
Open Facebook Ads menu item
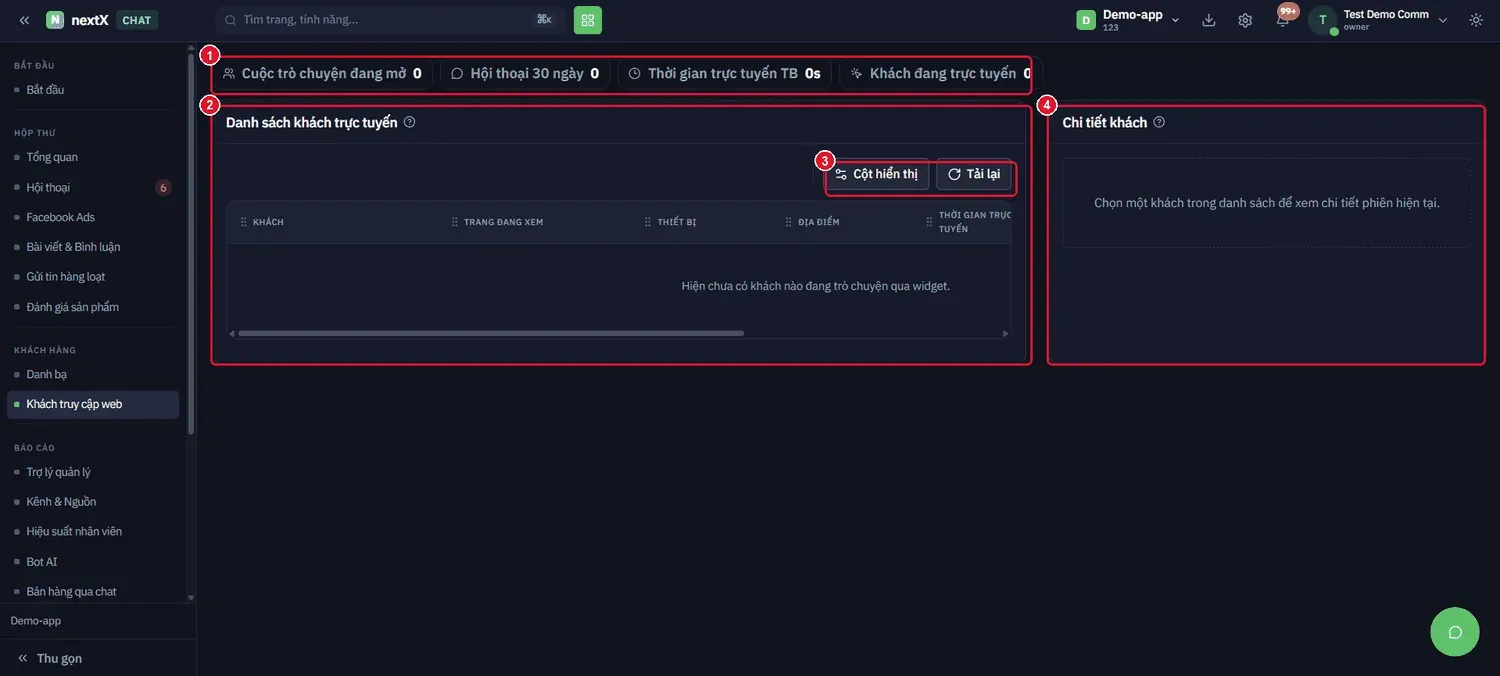coord(93,217)
